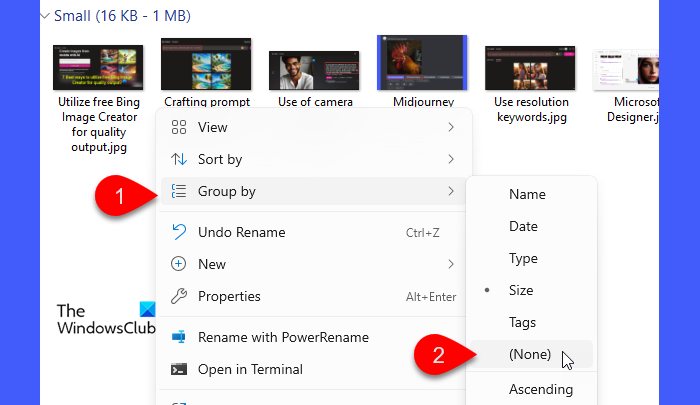Select the Utilize free Bing Image Creator thumbnail
The width and height of the screenshot is (700, 405).
(x=98, y=66)
